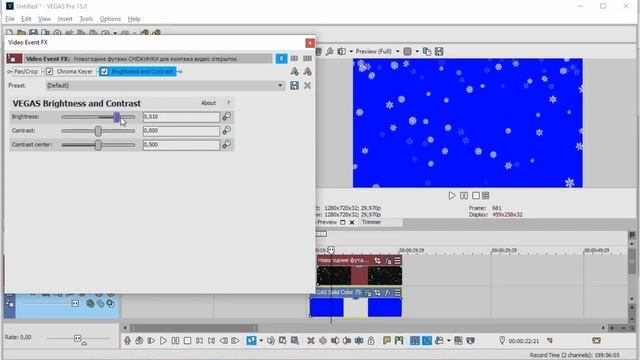Toggle the Automatic Crossfades blue button
The height and width of the screenshot is (360, 640).
click(427, 340)
